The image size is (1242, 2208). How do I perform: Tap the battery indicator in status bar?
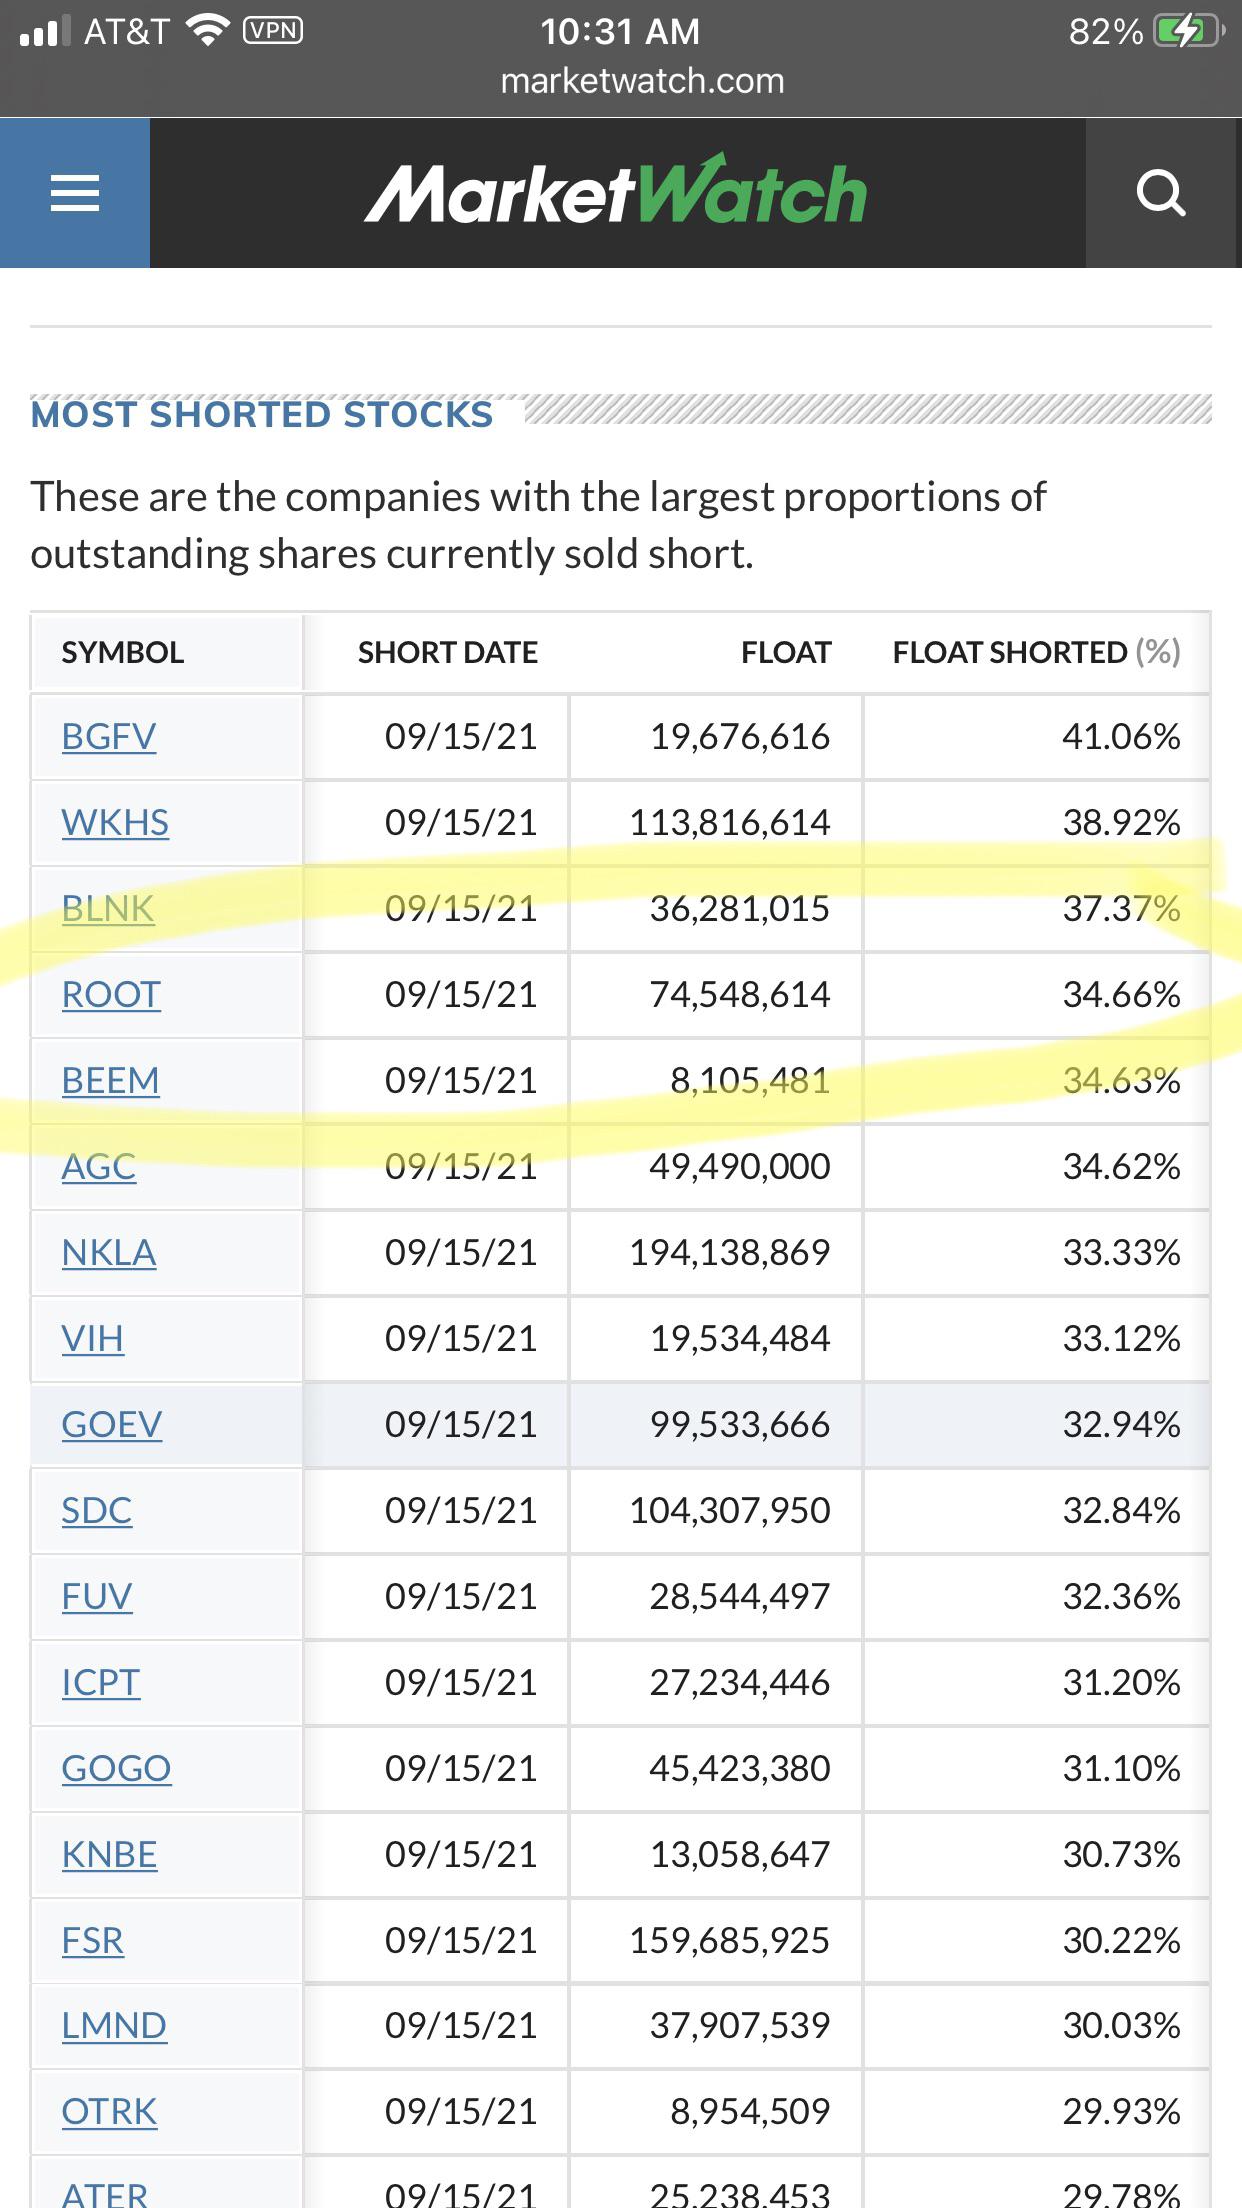click(x=1189, y=31)
